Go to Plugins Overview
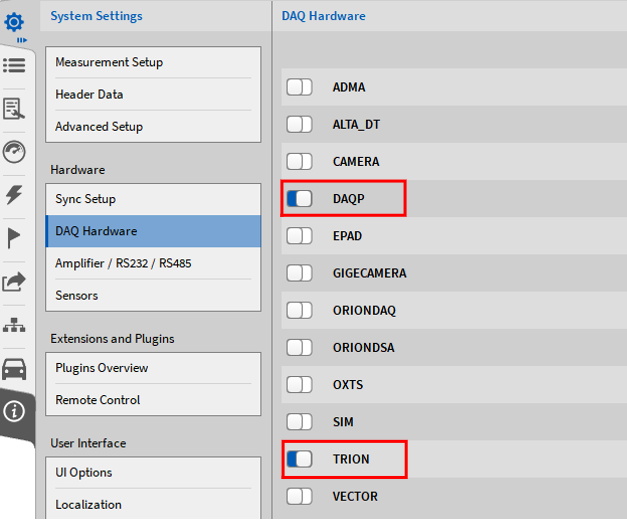The image size is (627, 521). tap(102, 368)
